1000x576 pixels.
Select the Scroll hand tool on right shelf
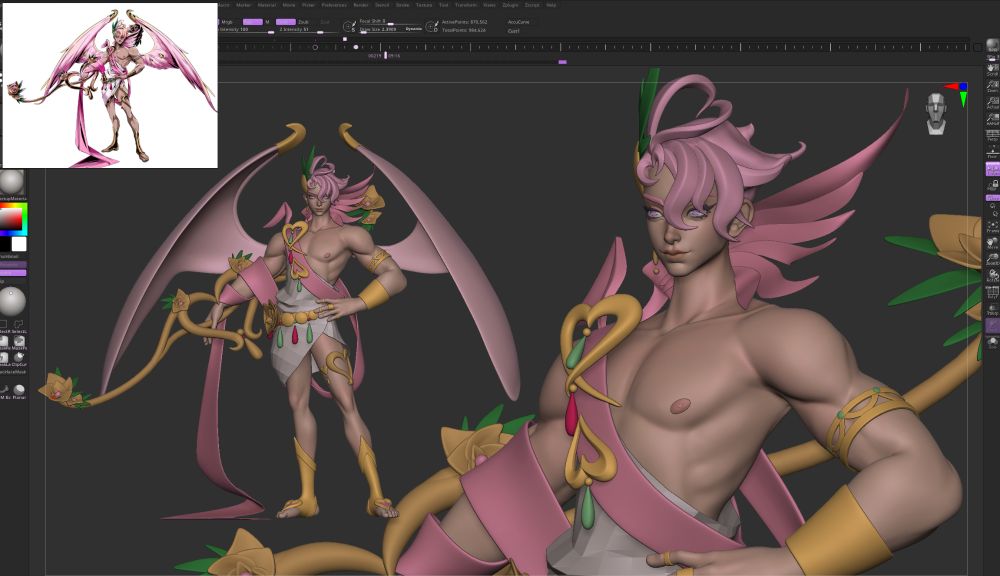point(992,68)
